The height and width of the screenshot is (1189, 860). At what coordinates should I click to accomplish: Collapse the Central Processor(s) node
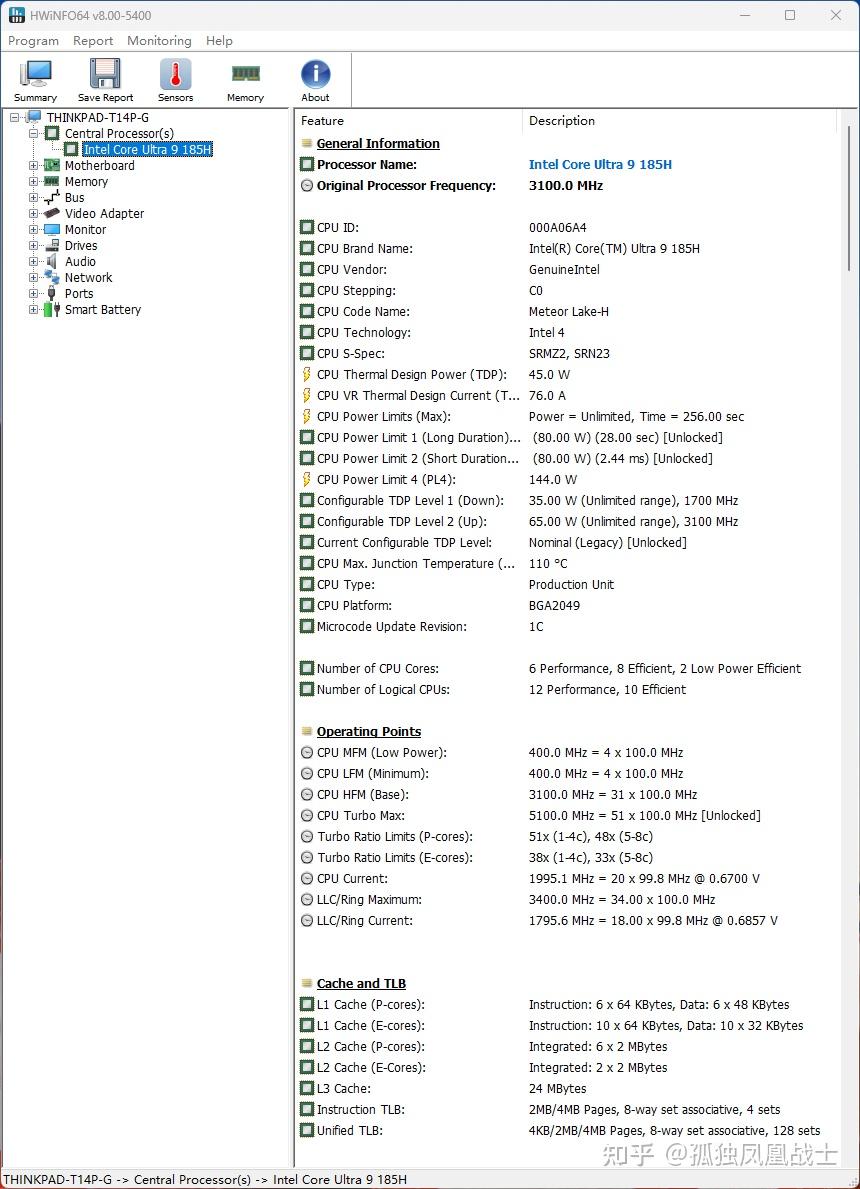tap(33, 133)
